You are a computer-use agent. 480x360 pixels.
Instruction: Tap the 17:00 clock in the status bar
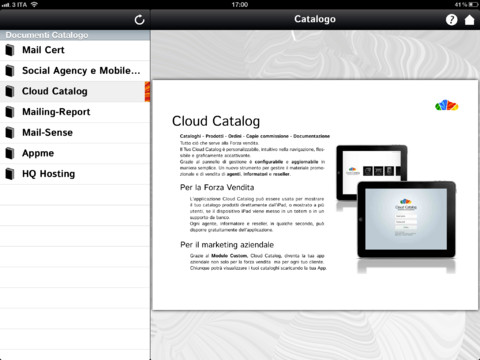240,5
